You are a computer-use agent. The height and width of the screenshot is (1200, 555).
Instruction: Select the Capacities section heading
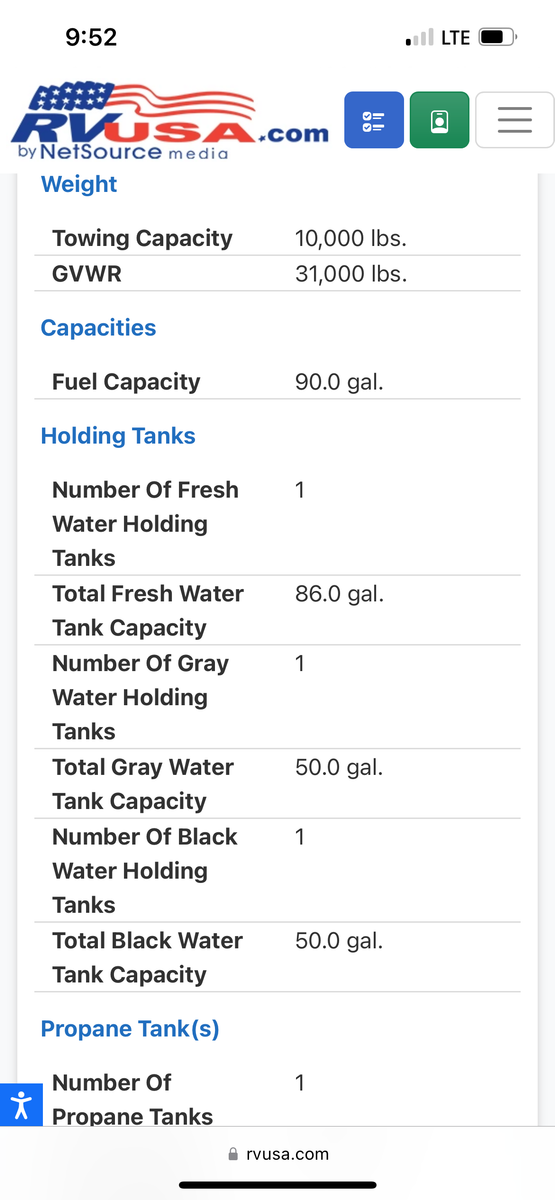[98, 328]
